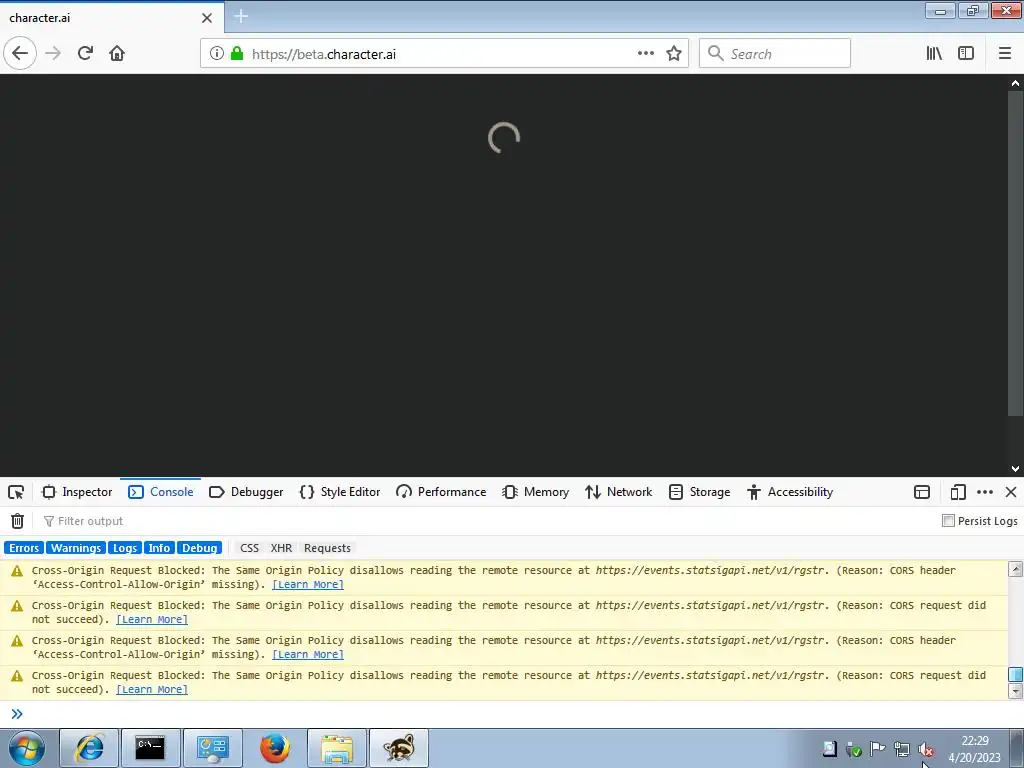The width and height of the screenshot is (1024, 768).
Task: Open the Windows Start menu
Action: pyautogui.click(x=27, y=748)
